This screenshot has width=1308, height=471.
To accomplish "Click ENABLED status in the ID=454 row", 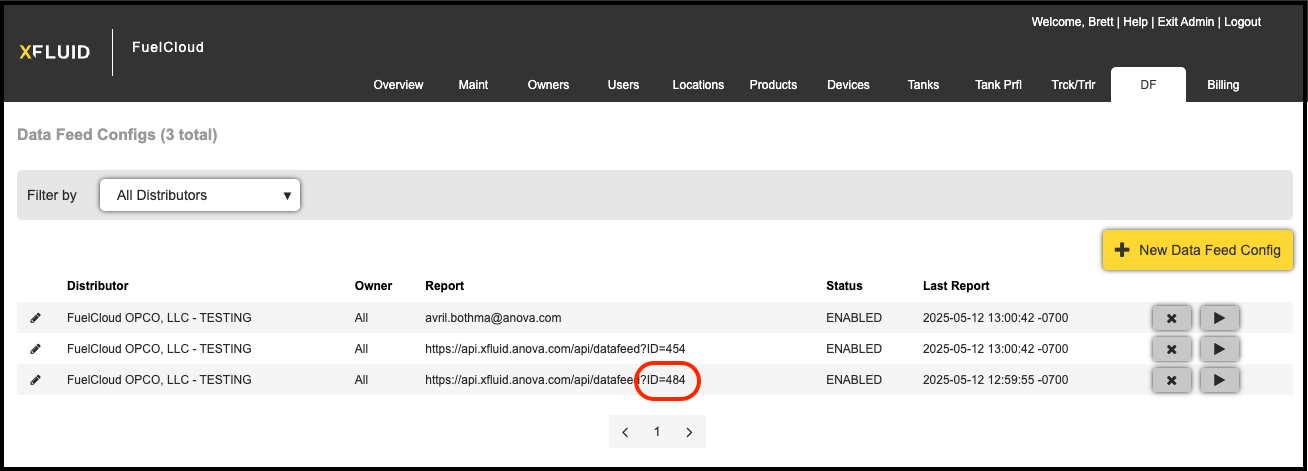I will [x=854, y=349].
